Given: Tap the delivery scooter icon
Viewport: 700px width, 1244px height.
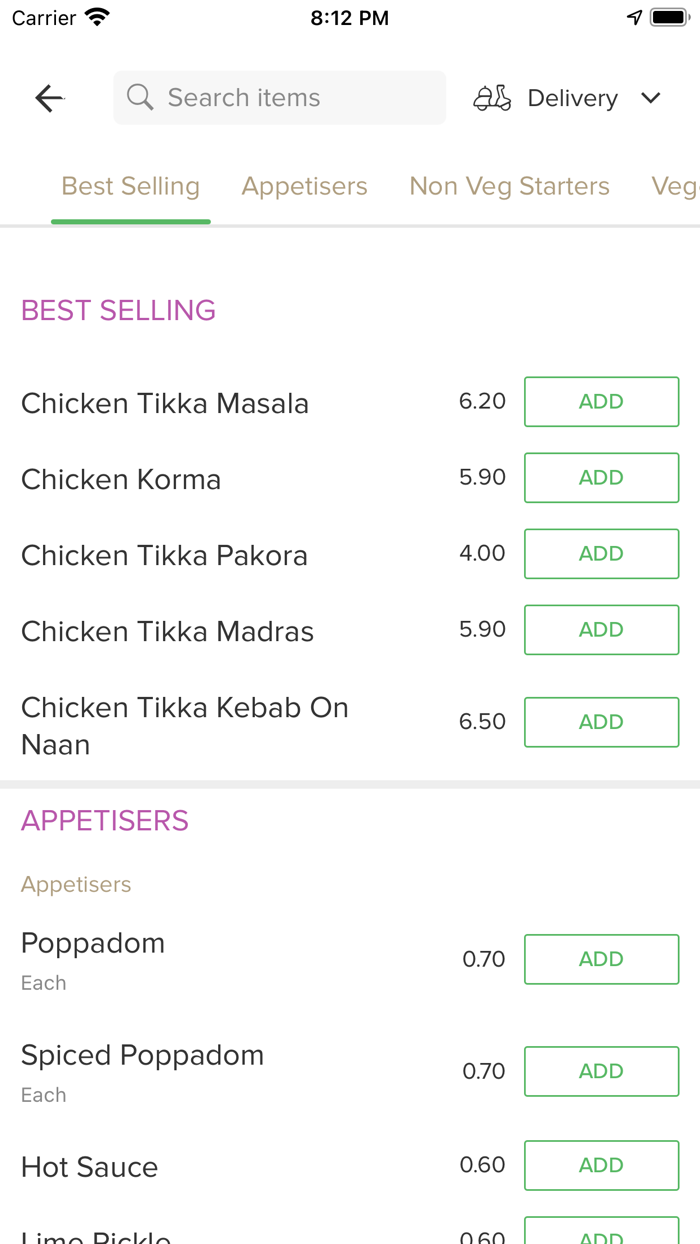Looking at the screenshot, I should pos(492,98).
